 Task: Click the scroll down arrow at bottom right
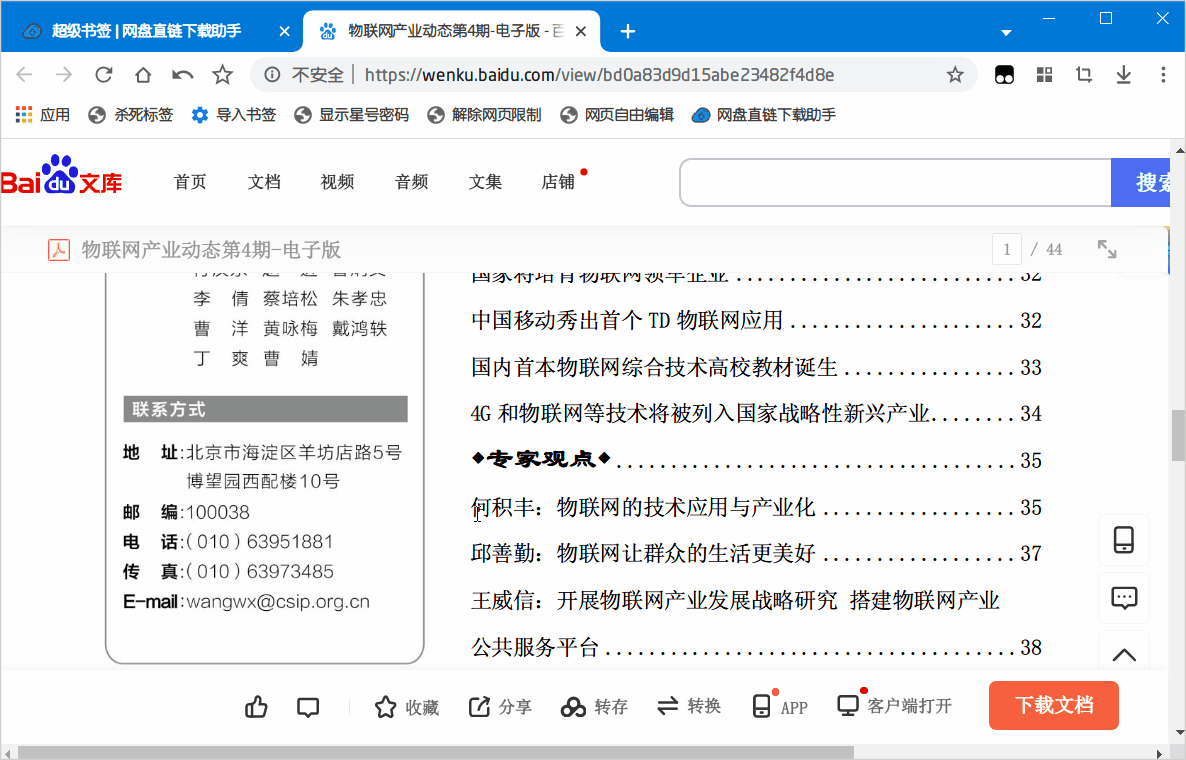(x=1178, y=733)
